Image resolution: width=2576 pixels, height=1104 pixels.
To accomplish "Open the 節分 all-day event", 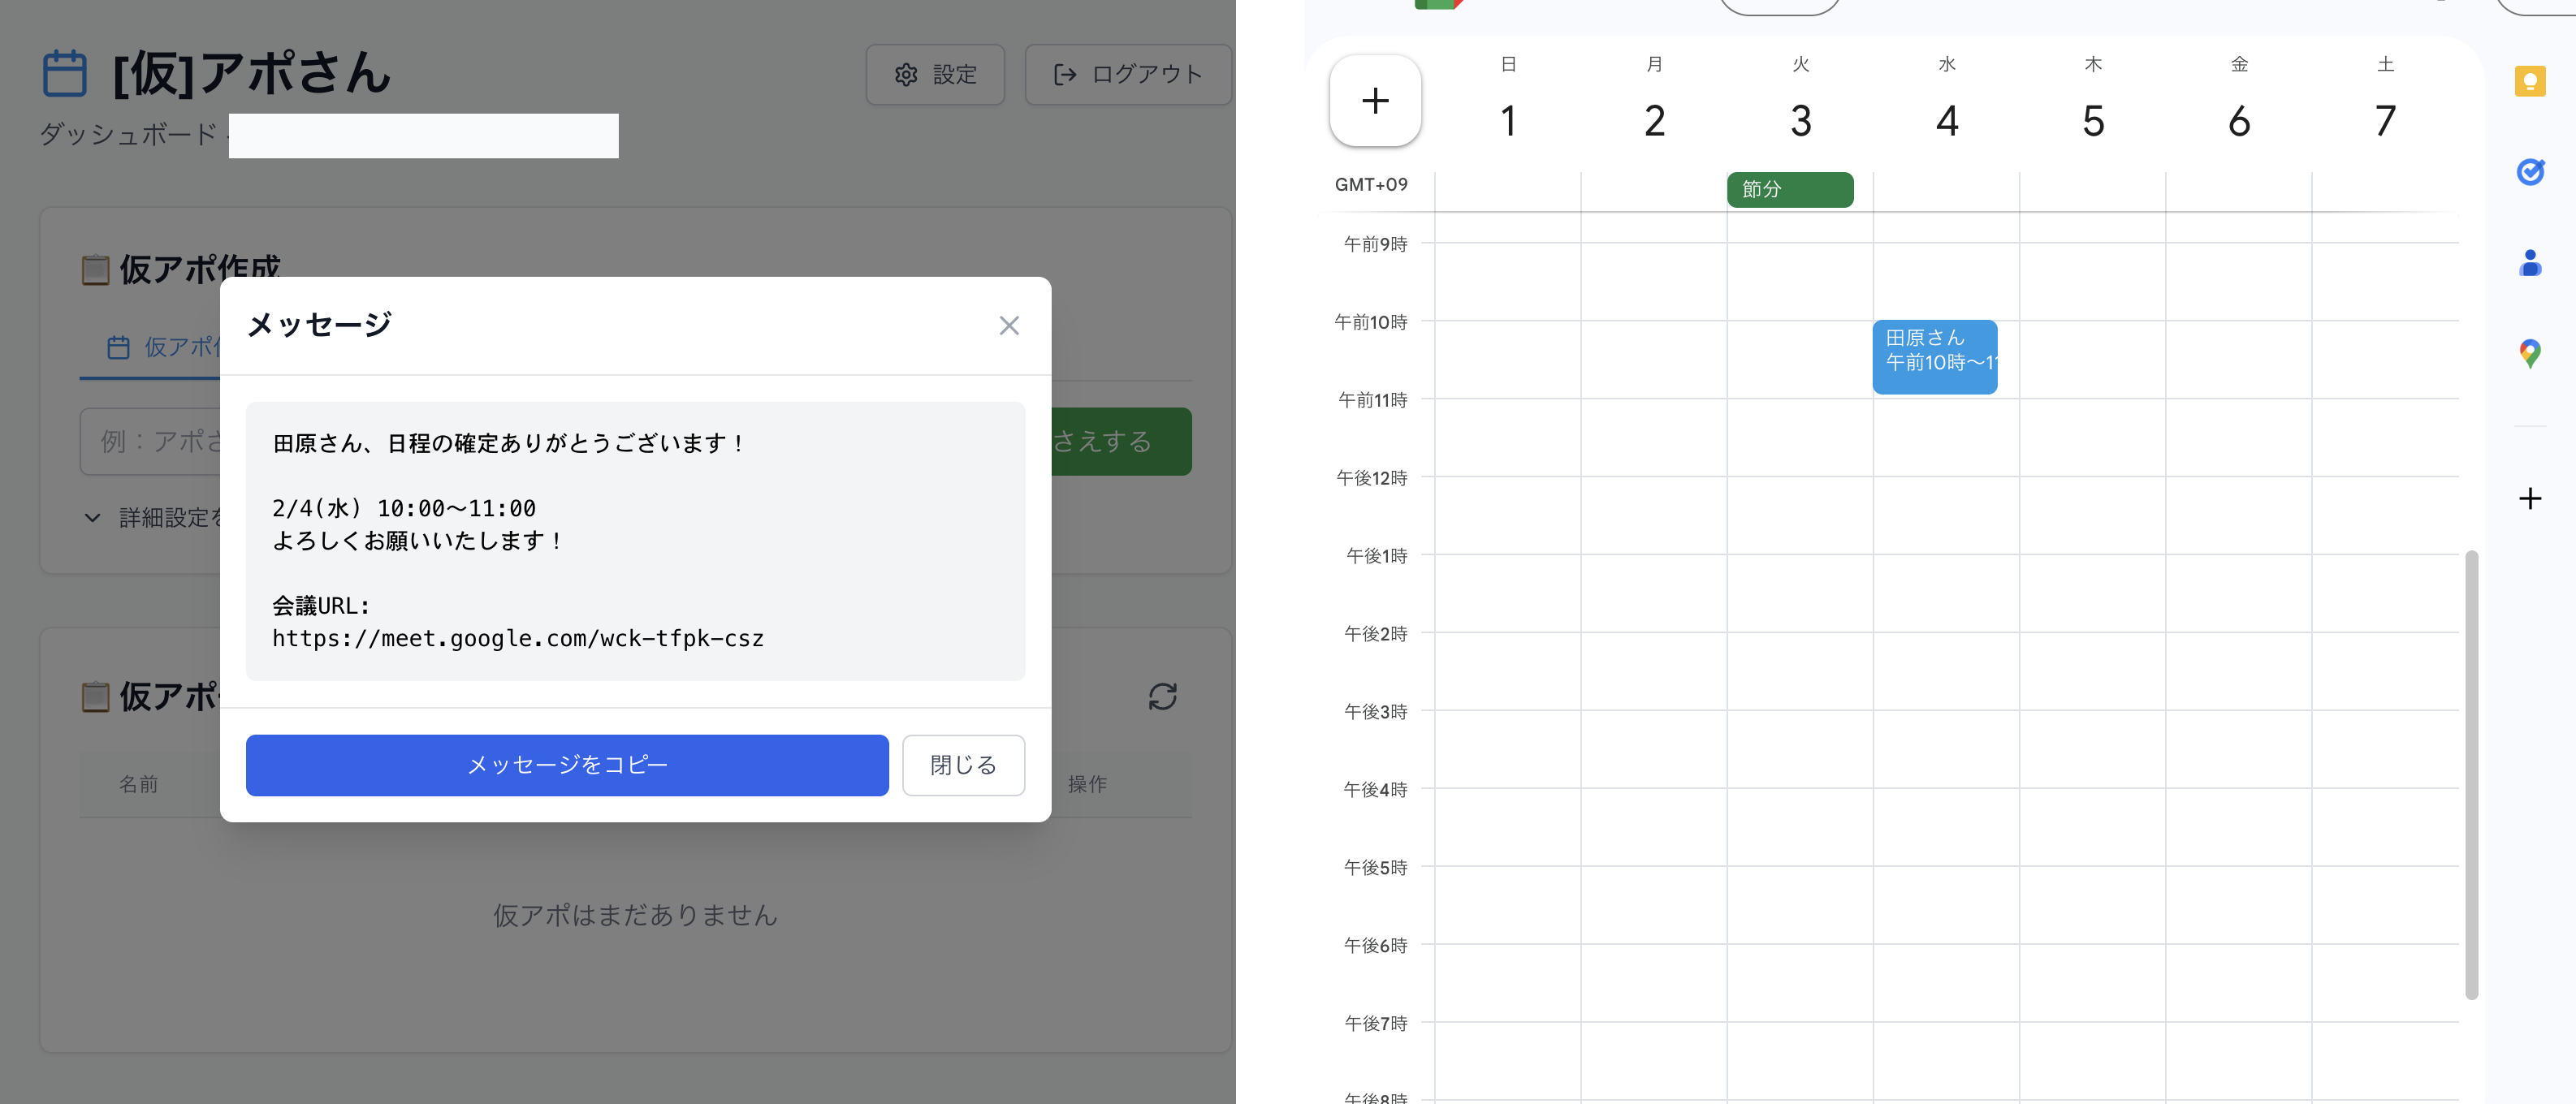I will click(1790, 189).
